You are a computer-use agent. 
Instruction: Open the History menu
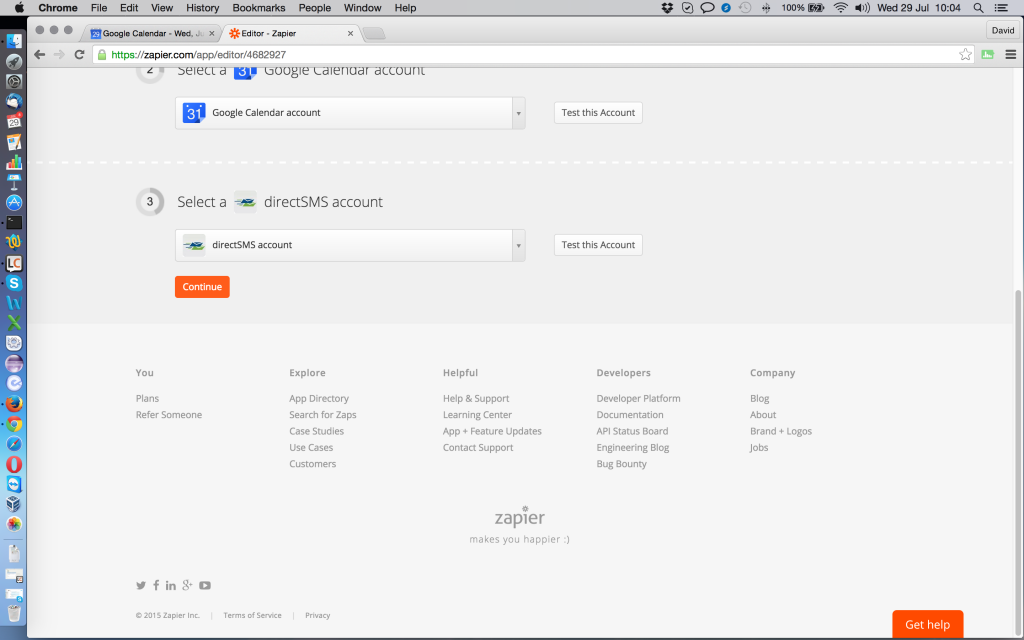202,8
